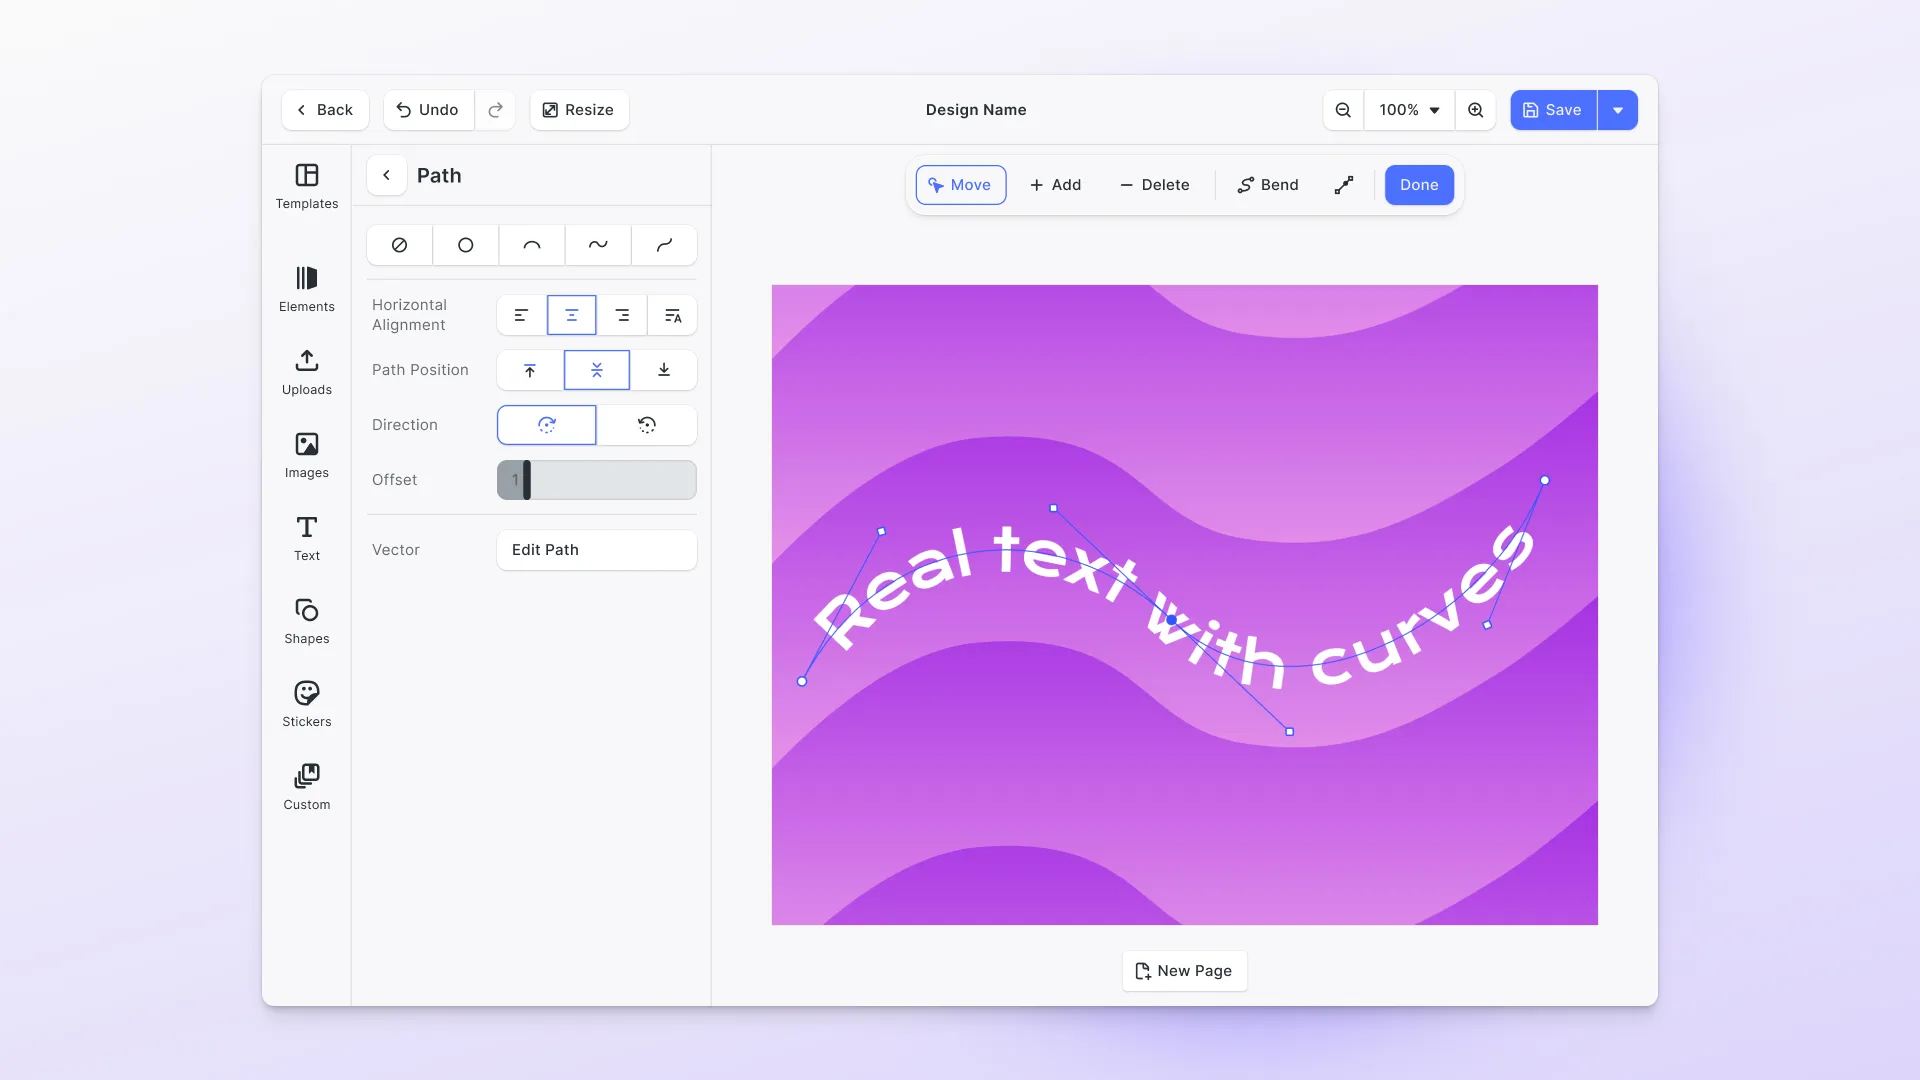Select the filled anchor point on the curve
Viewport: 1920px width, 1080px height.
(1172, 620)
